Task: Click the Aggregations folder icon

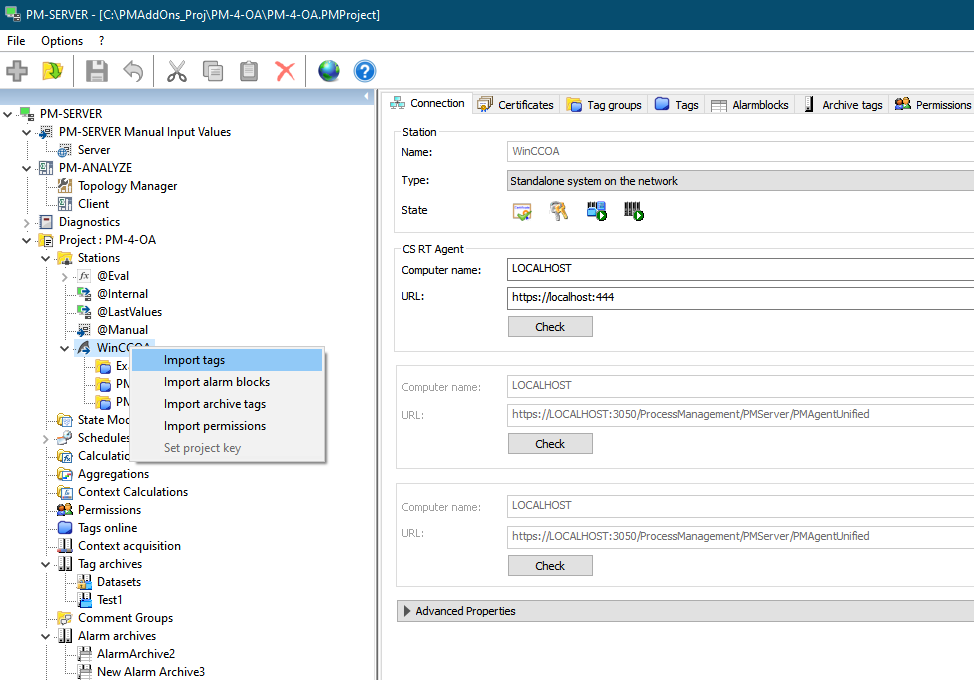Action: pyautogui.click(x=65, y=474)
